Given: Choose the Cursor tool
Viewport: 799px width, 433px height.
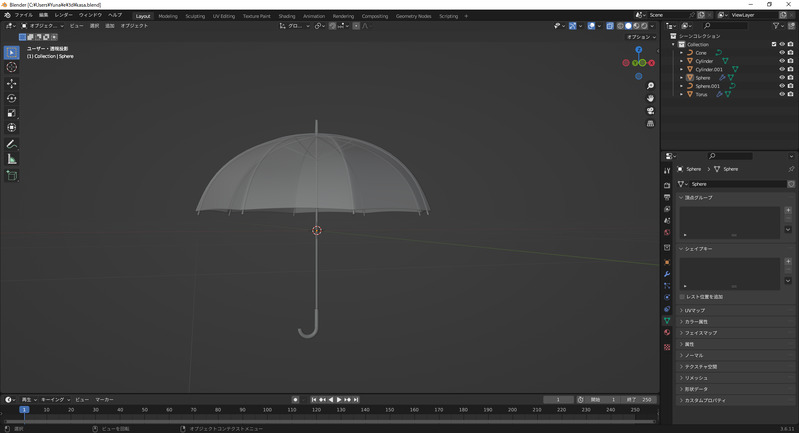Looking at the screenshot, I should [12, 67].
